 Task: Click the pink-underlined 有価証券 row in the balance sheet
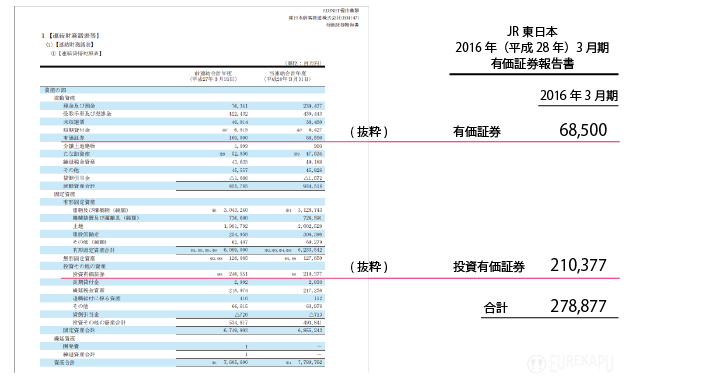click(x=182, y=138)
